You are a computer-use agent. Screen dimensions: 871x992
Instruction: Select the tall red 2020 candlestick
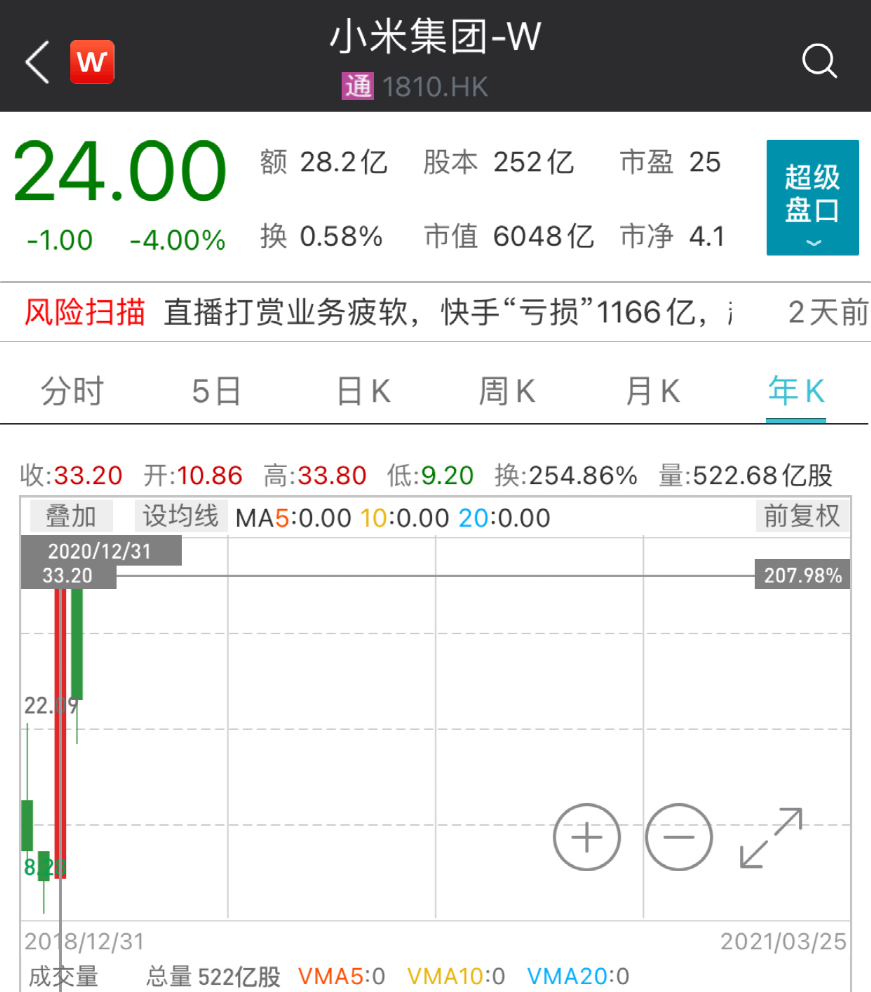61,733
